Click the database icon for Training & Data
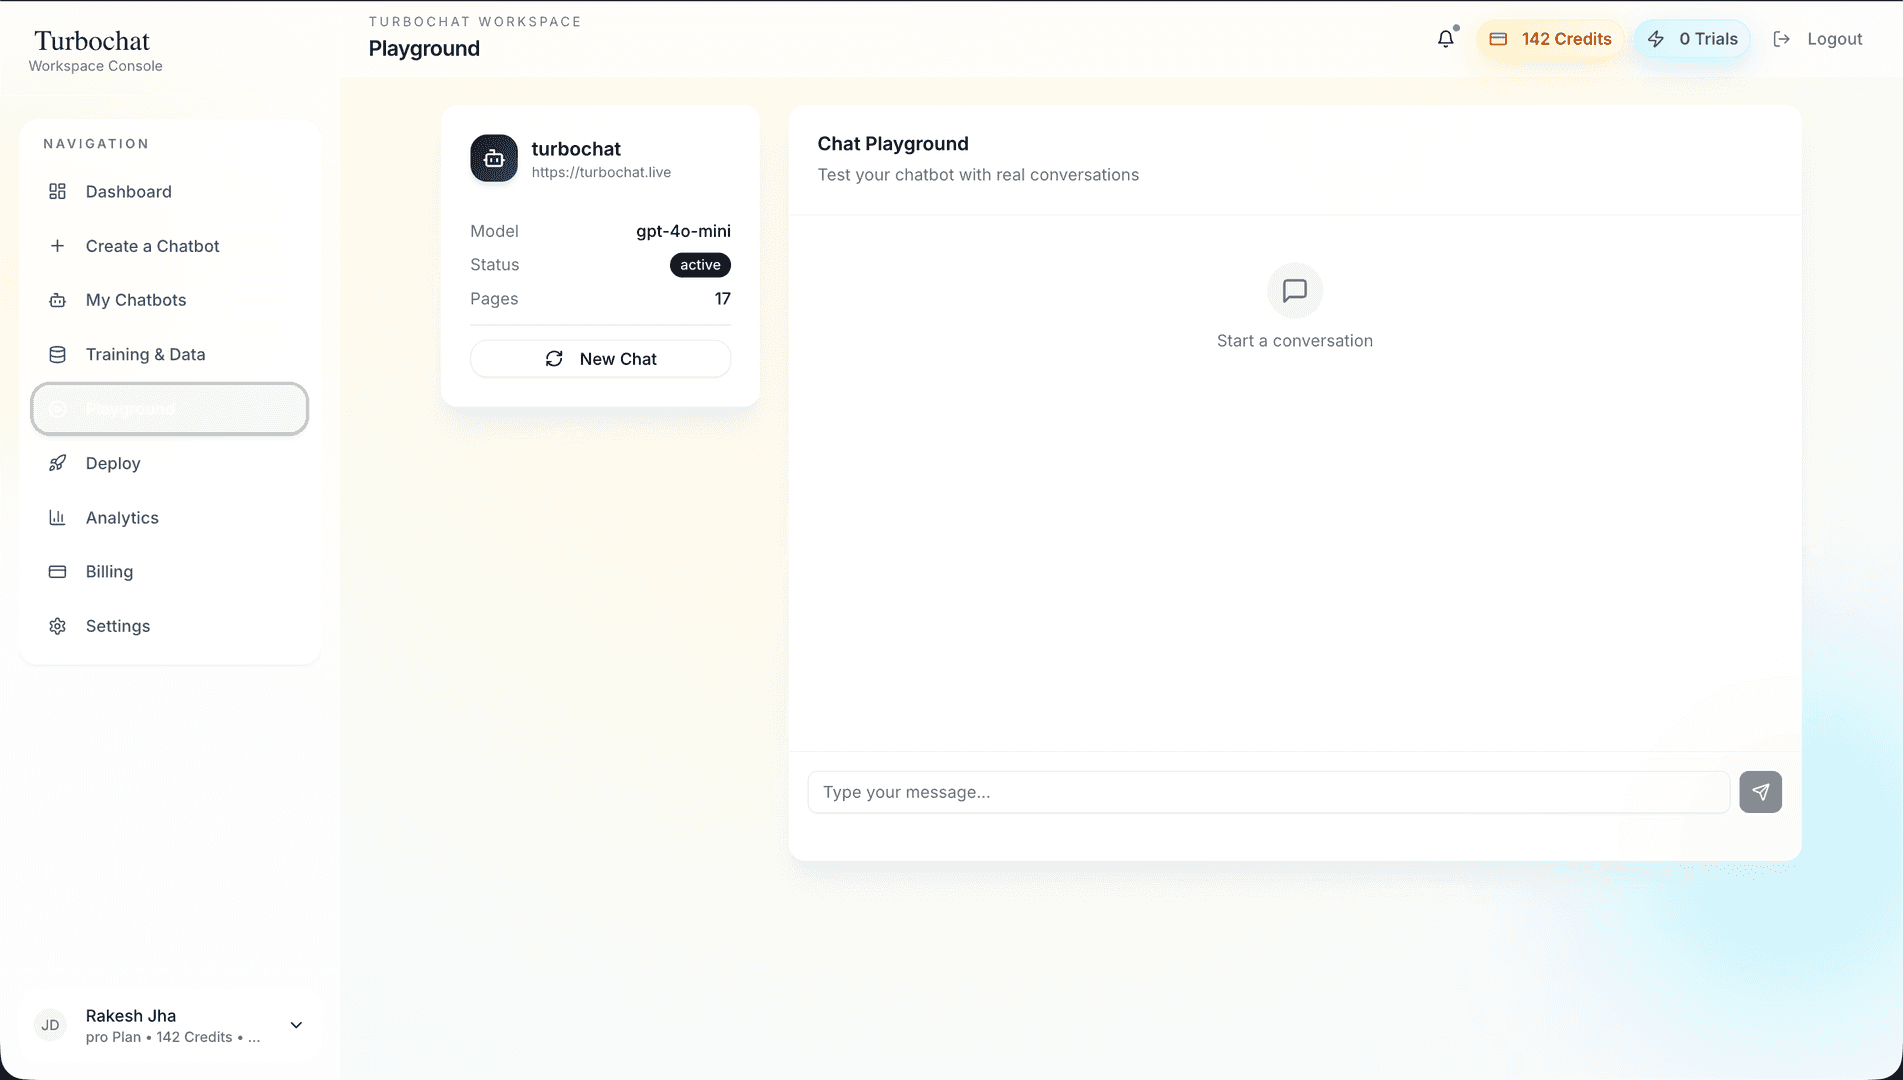1903x1080 pixels. tap(58, 354)
